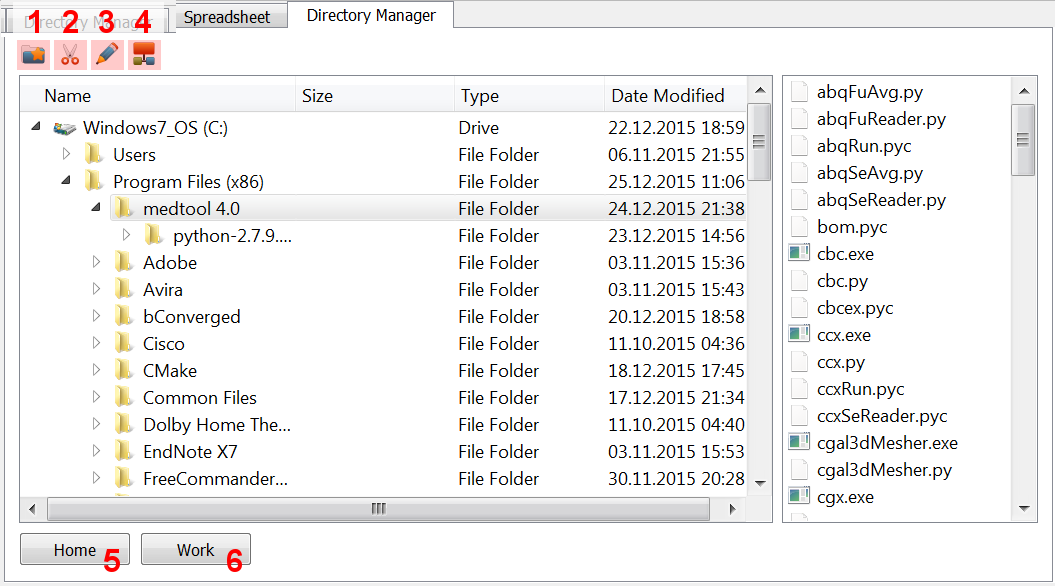The height and width of the screenshot is (586, 1055).
Task: Select the file abqSeAvg.py
Action: coord(869,173)
